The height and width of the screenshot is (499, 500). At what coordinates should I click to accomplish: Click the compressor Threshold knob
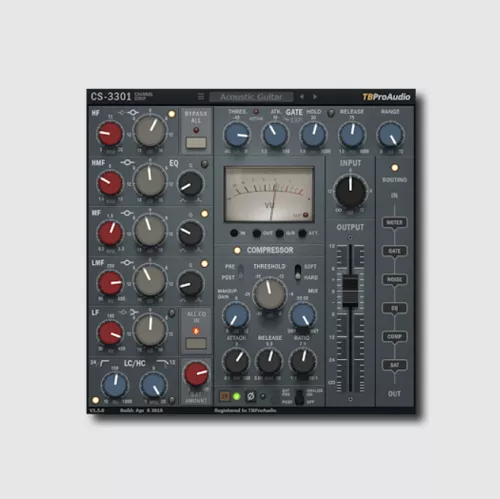[269, 294]
